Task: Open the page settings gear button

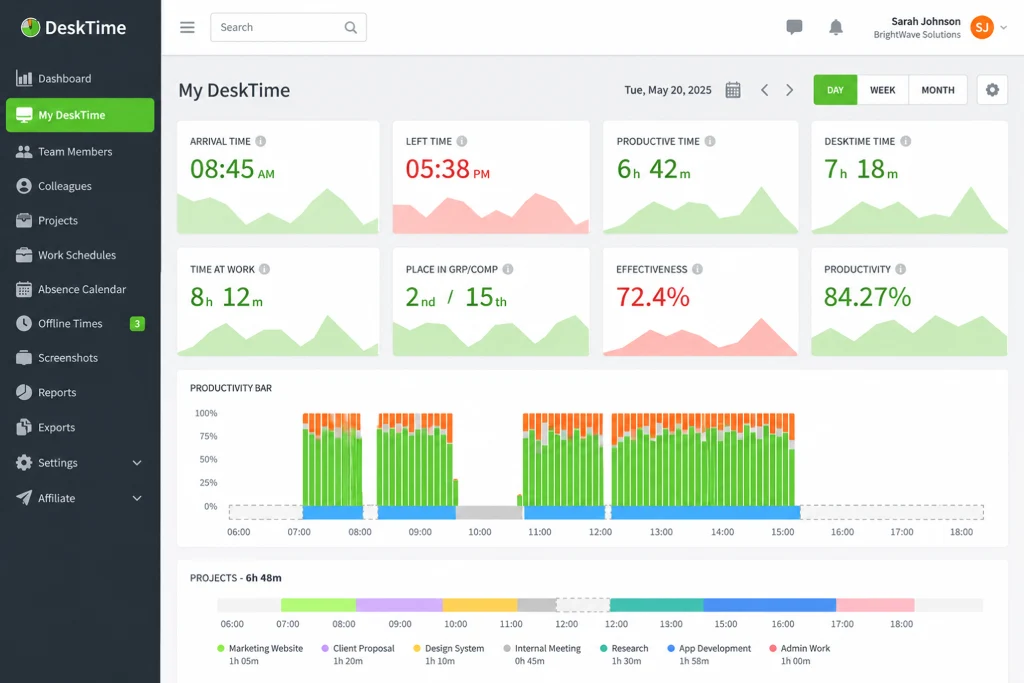Action: tap(992, 90)
